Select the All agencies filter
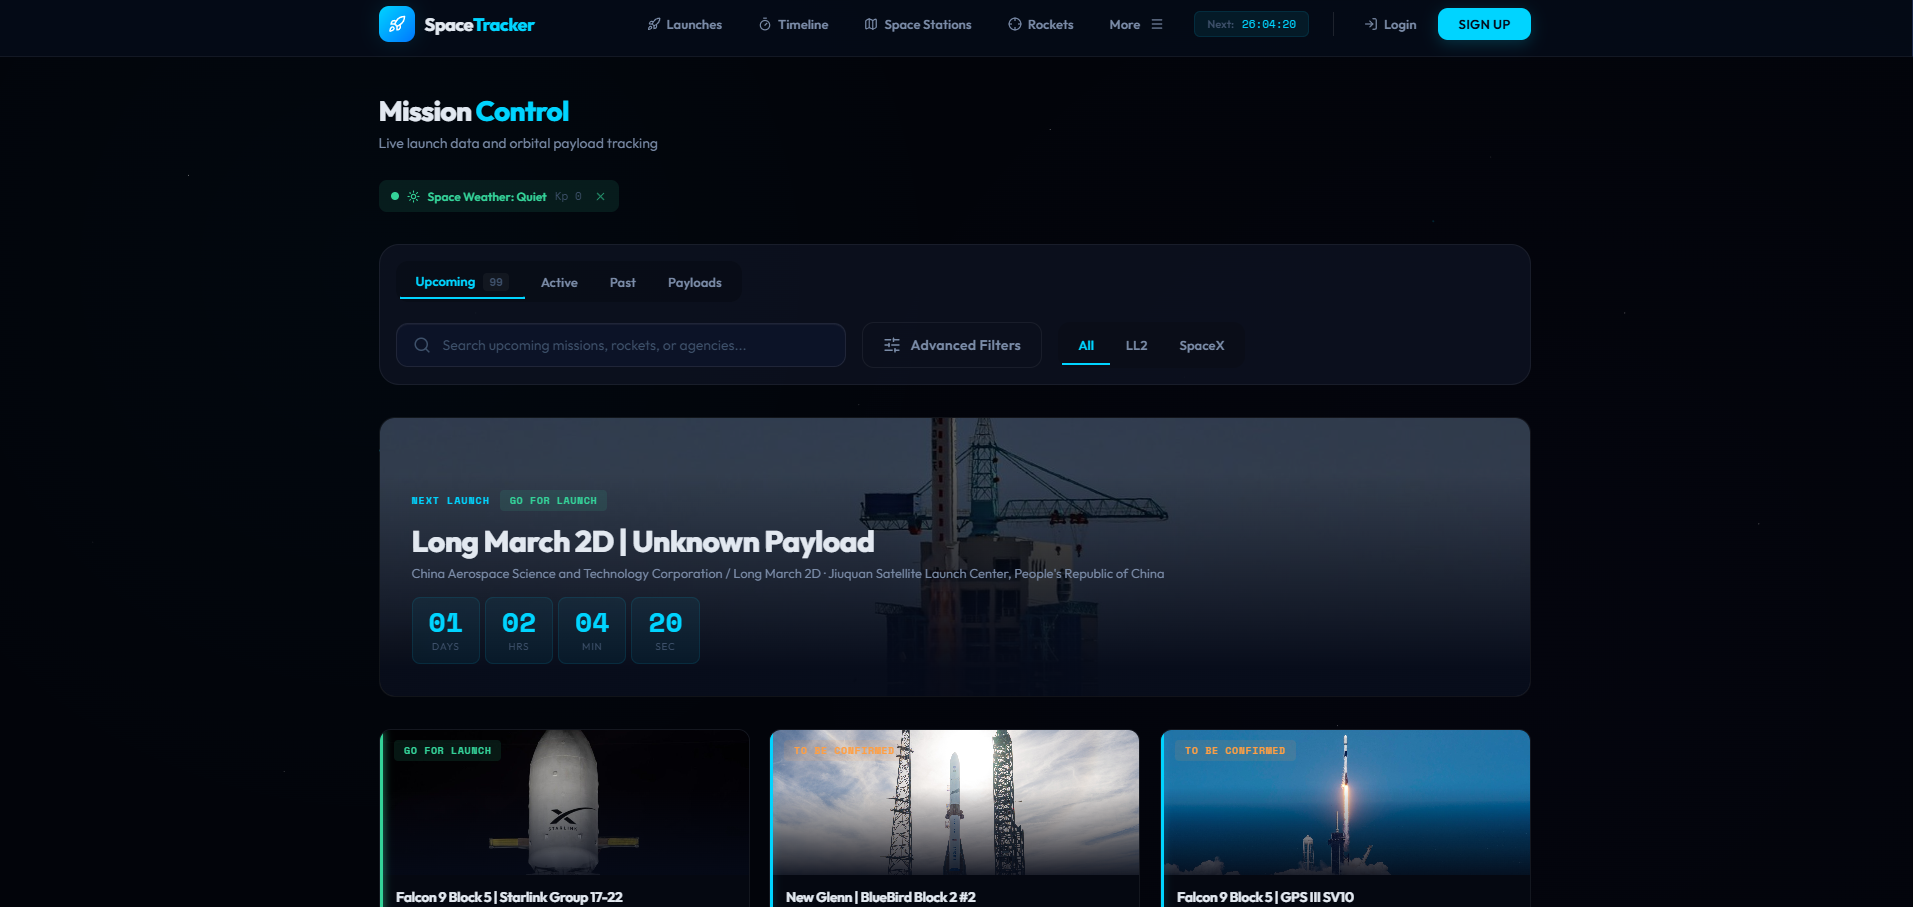This screenshot has height=907, width=1913. (x=1086, y=345)
